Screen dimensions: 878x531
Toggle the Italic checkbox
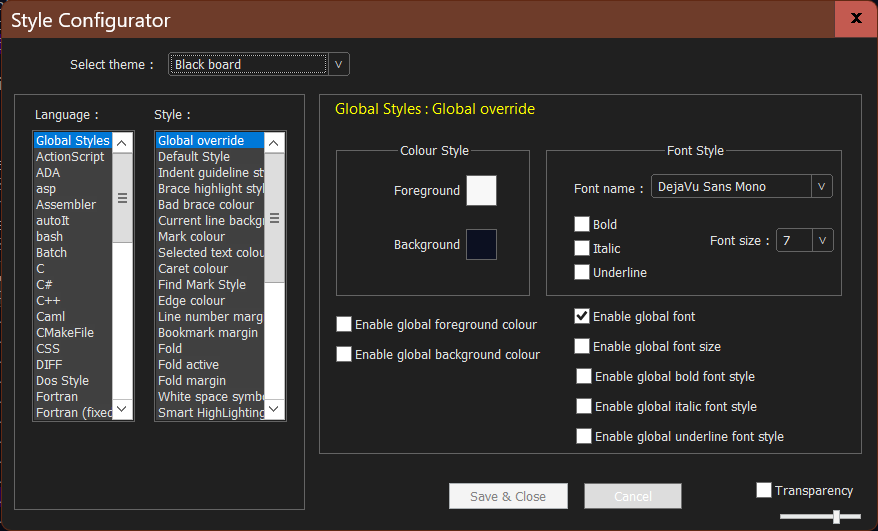tap(582, 248)
